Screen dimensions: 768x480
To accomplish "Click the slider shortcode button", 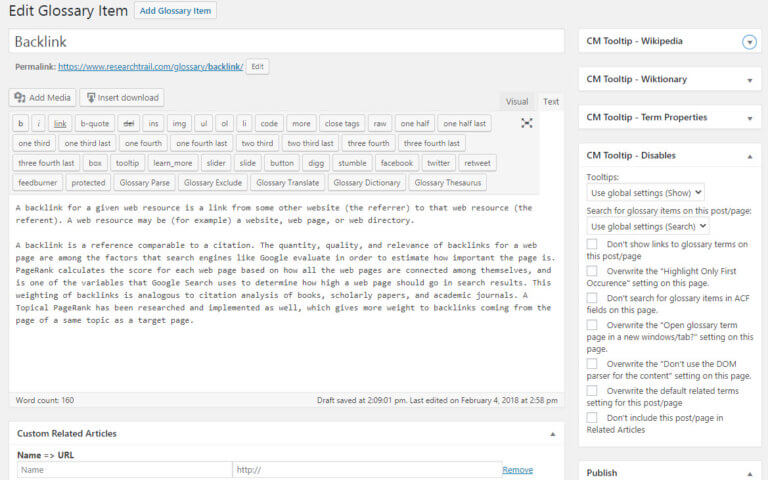I will (216, 163).
